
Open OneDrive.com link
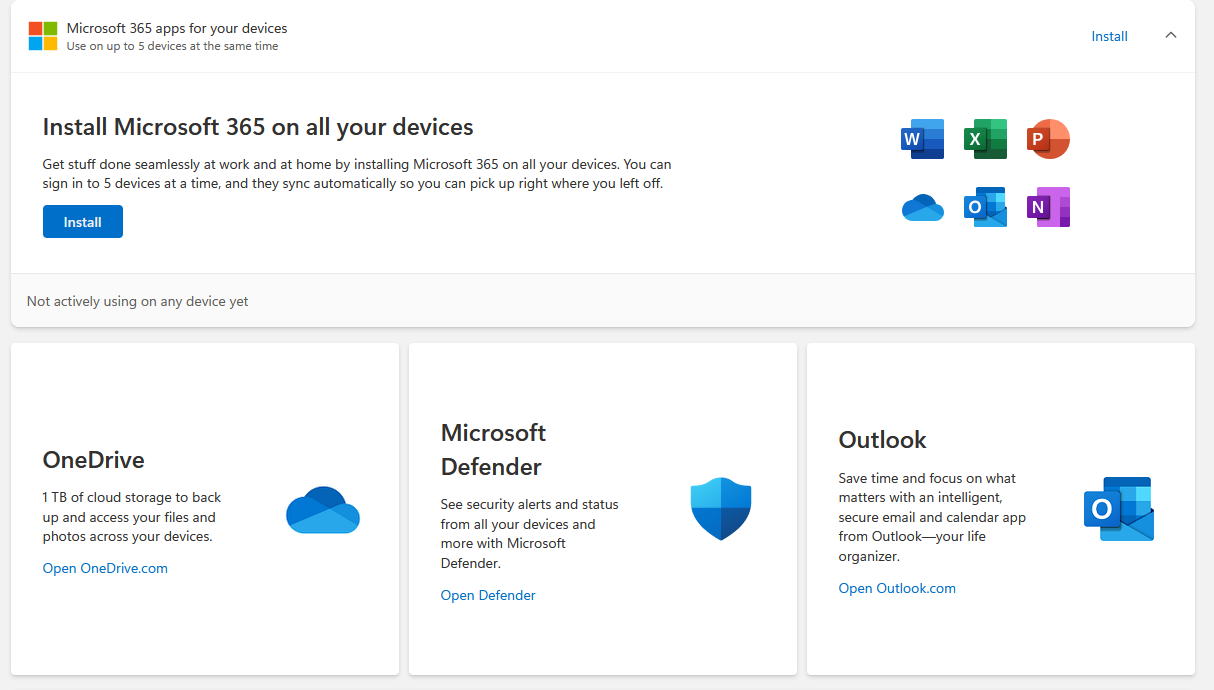pos(105,568)
